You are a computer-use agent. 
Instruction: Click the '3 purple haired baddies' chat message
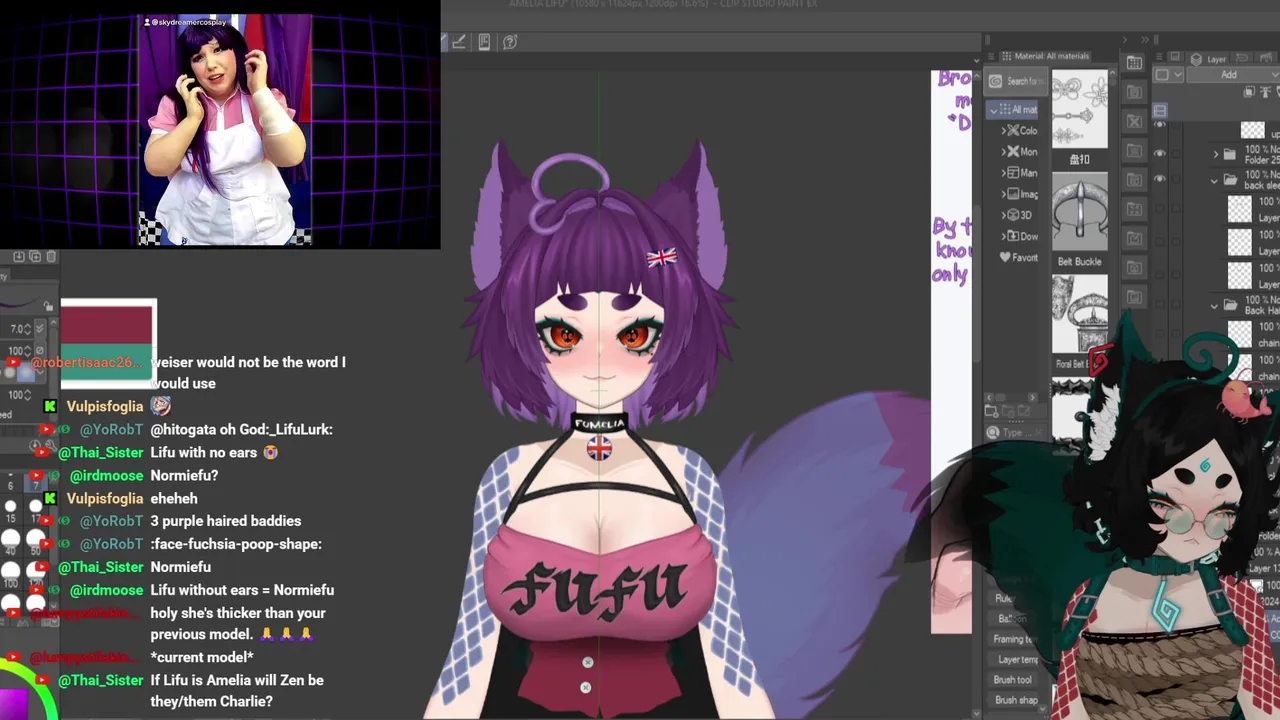pyautogui.click(x=225, y=521)
